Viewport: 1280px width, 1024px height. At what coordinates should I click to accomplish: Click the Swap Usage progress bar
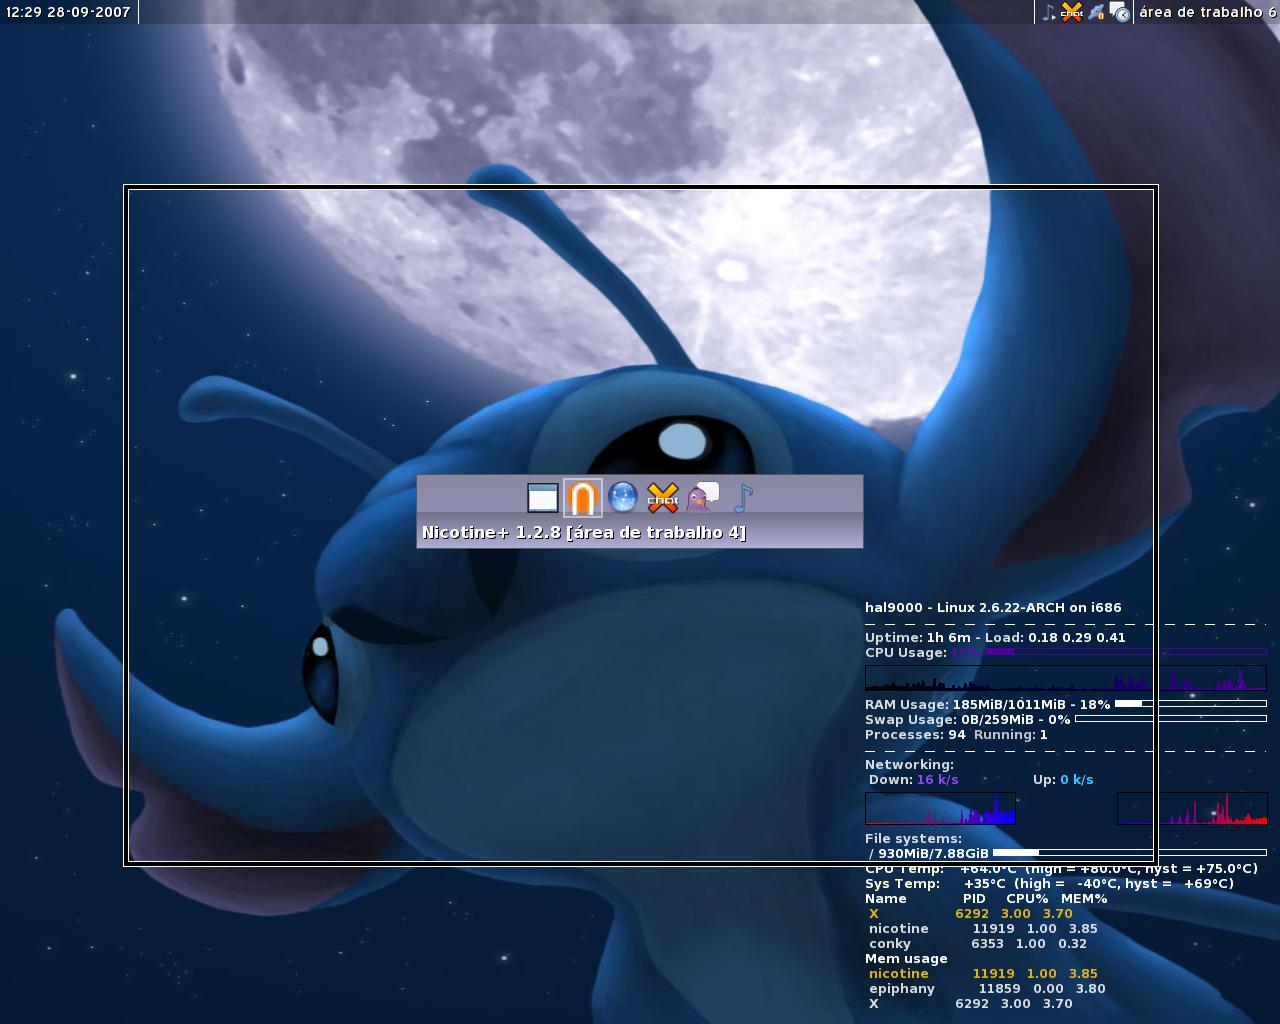1170,718
